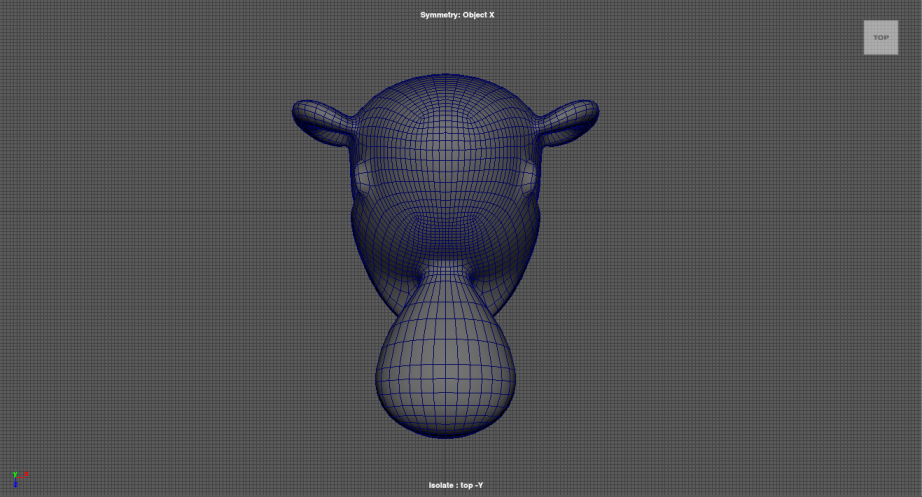Click the top center of the head

pos(444,85)
